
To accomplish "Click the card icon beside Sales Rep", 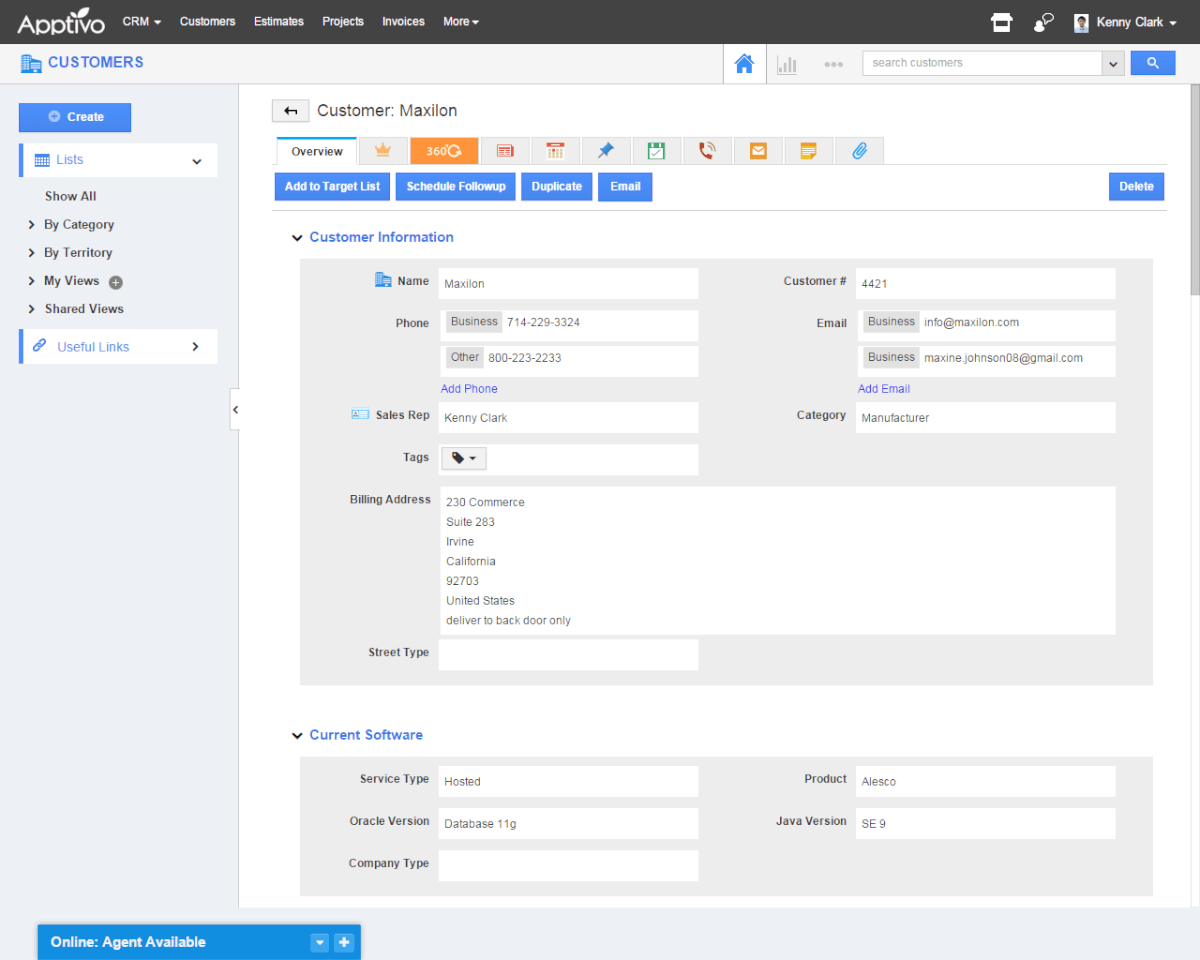I will tap(360, 414).
